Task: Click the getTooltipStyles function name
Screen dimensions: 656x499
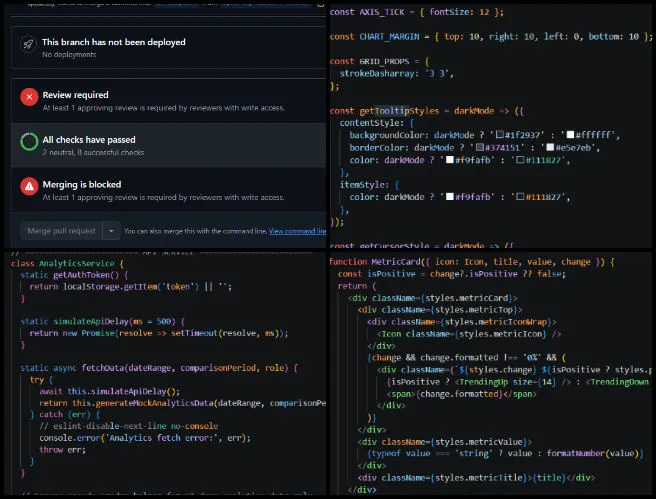Action: coord(400,111)
